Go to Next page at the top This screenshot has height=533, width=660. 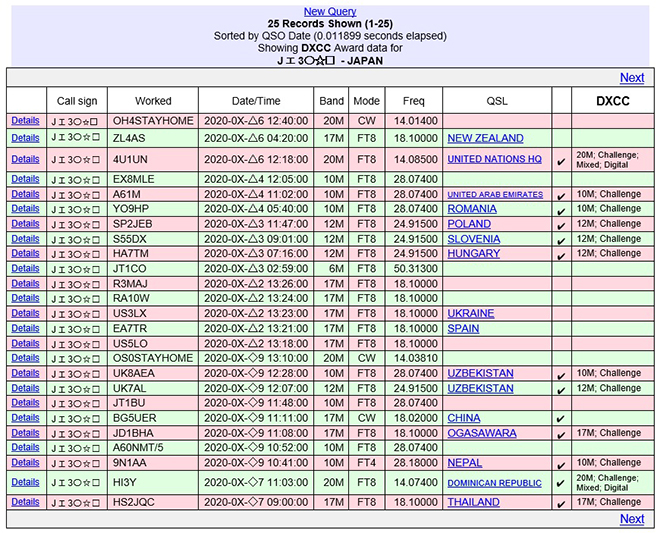click(x=632, y=78)
